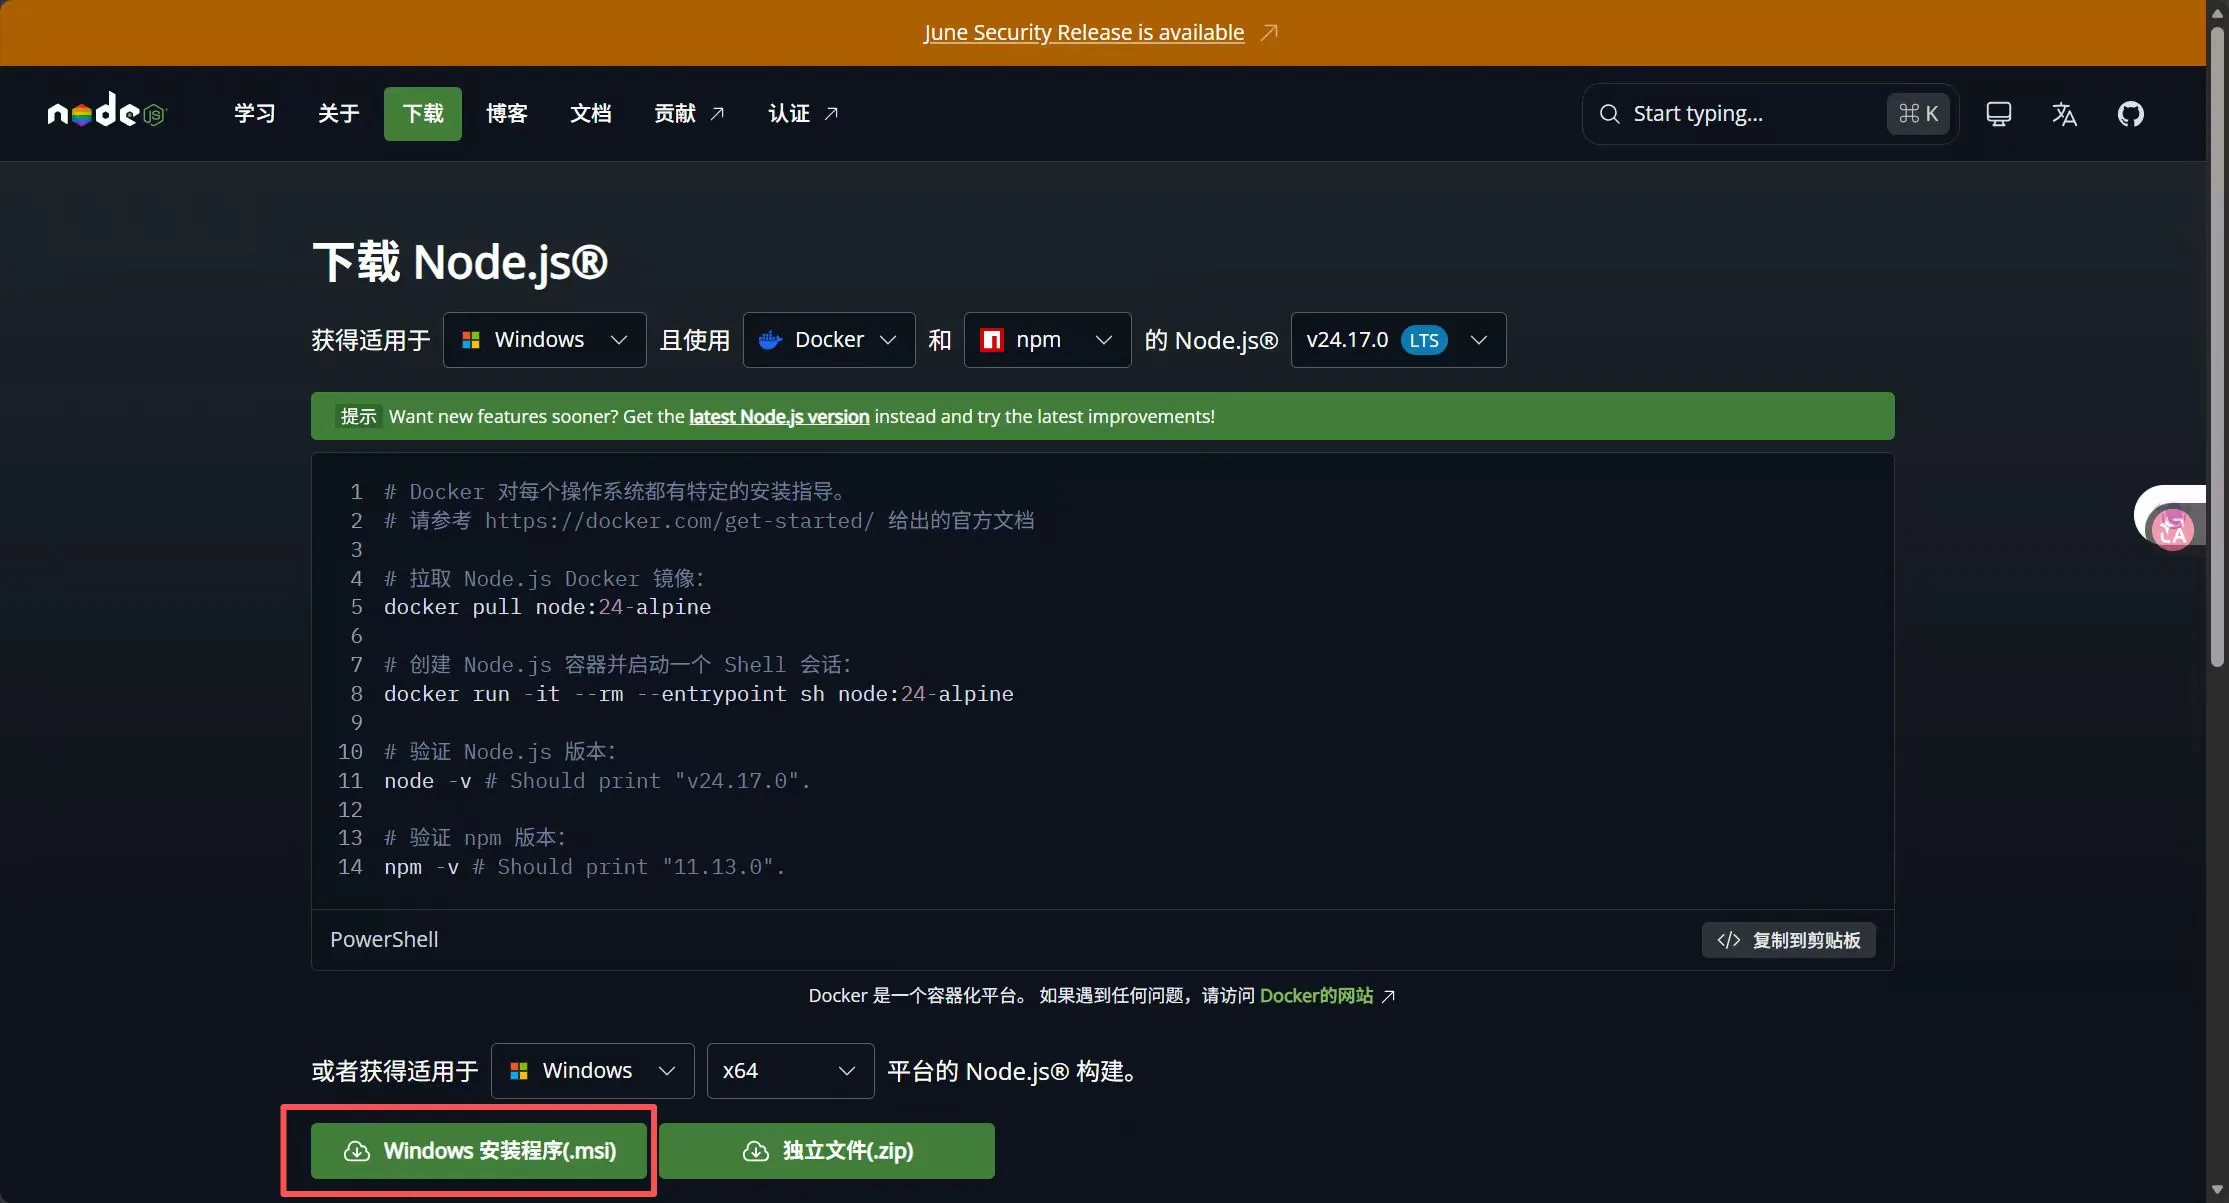
Task: Click the line 'docker pull node:24-alpine'
Action: 547,607
